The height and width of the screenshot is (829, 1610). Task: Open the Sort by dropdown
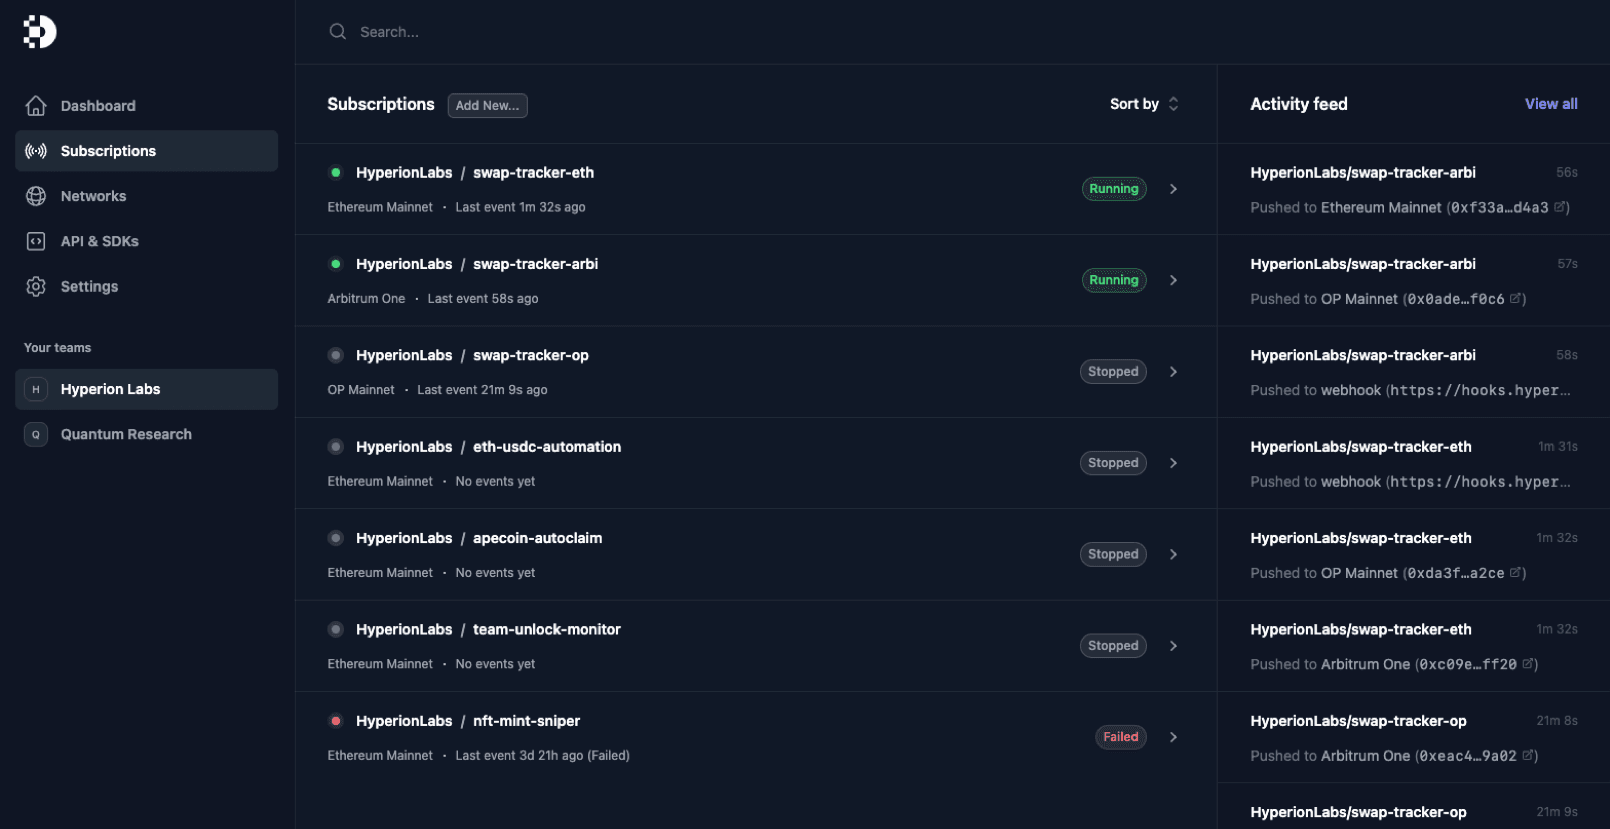coord(1144,104)
